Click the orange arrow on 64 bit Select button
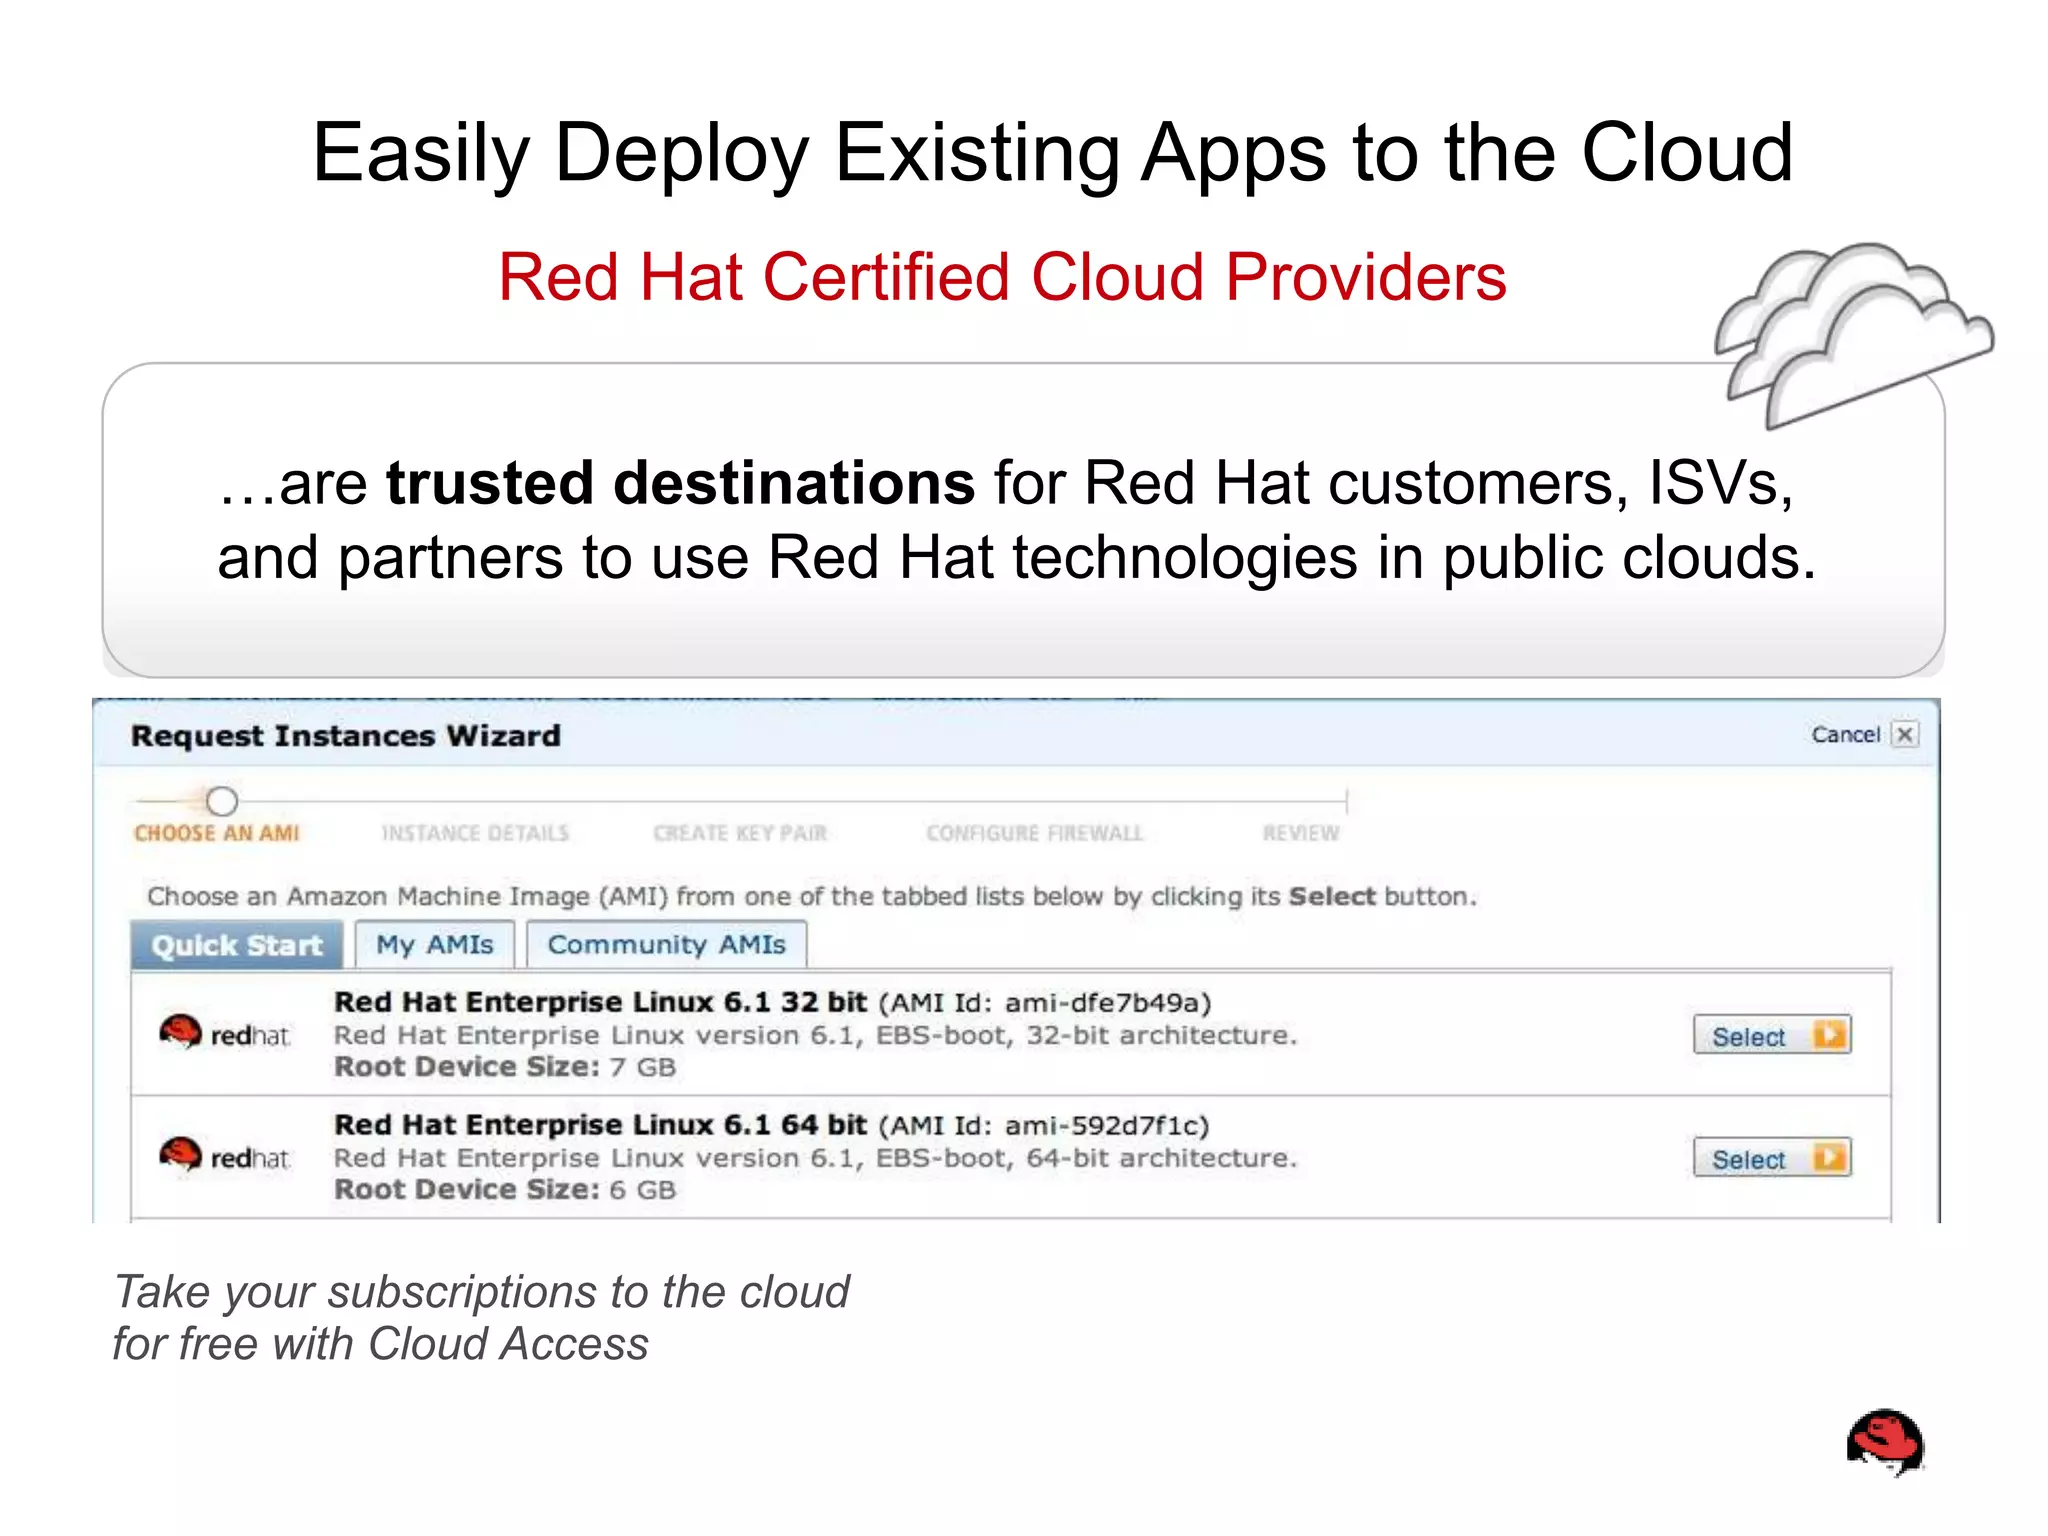 click(1830, 1158)
